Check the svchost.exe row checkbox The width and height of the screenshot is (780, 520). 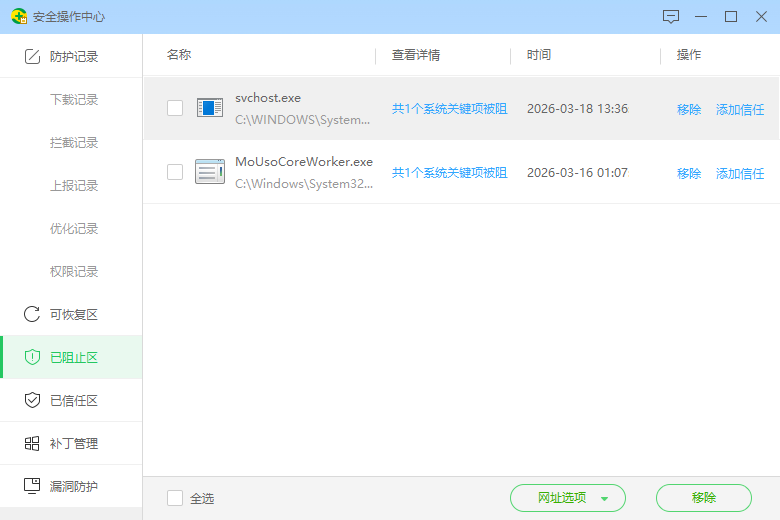pos(175,108)
